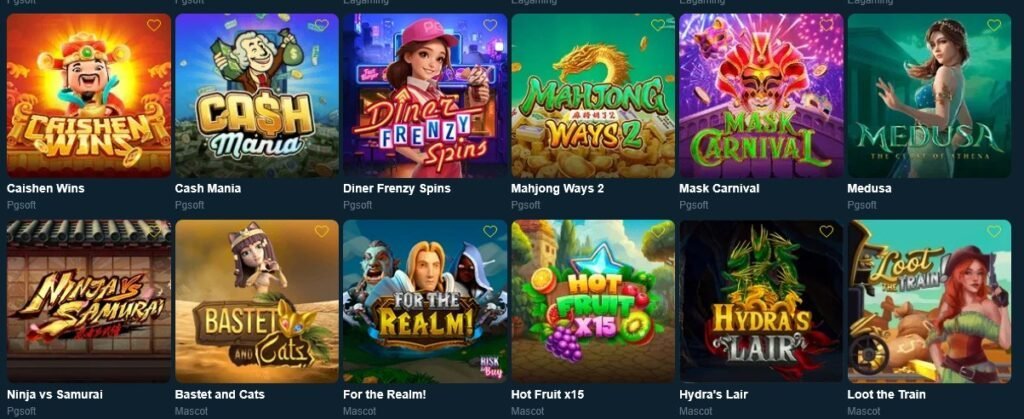Open the Caishen Wins game thumbnail

click(89, 95)
